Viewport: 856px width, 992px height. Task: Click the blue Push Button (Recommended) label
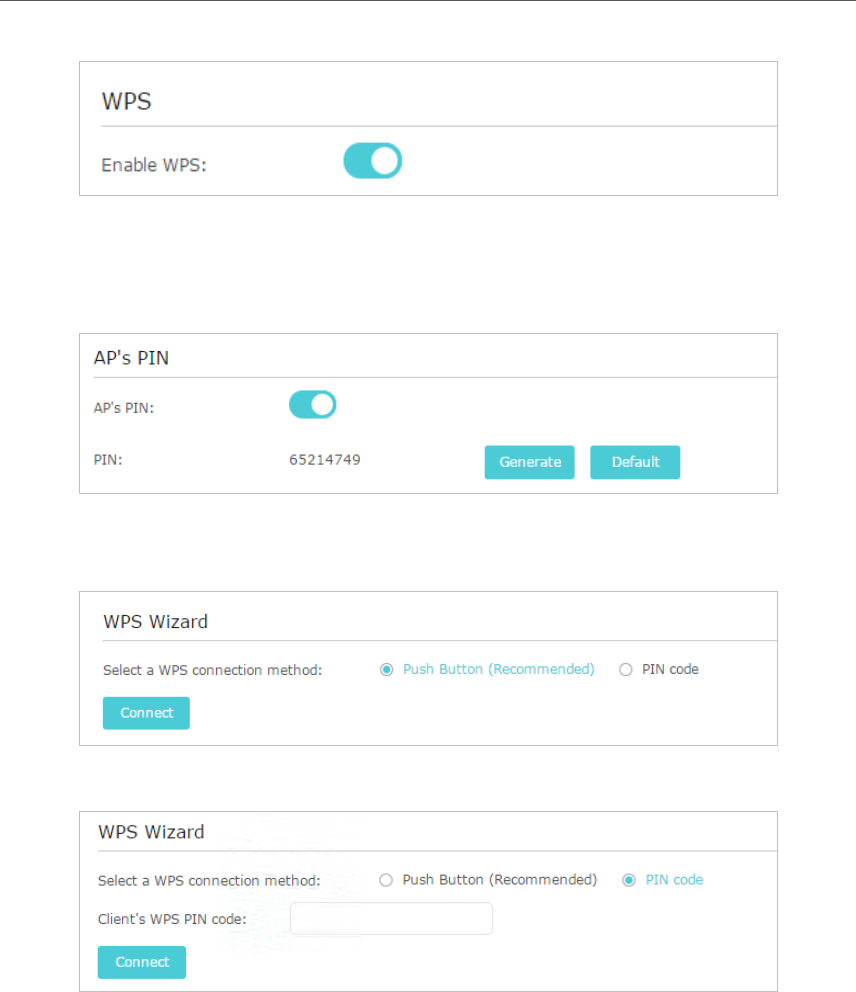pyautogui.click(x=498, y=669)
